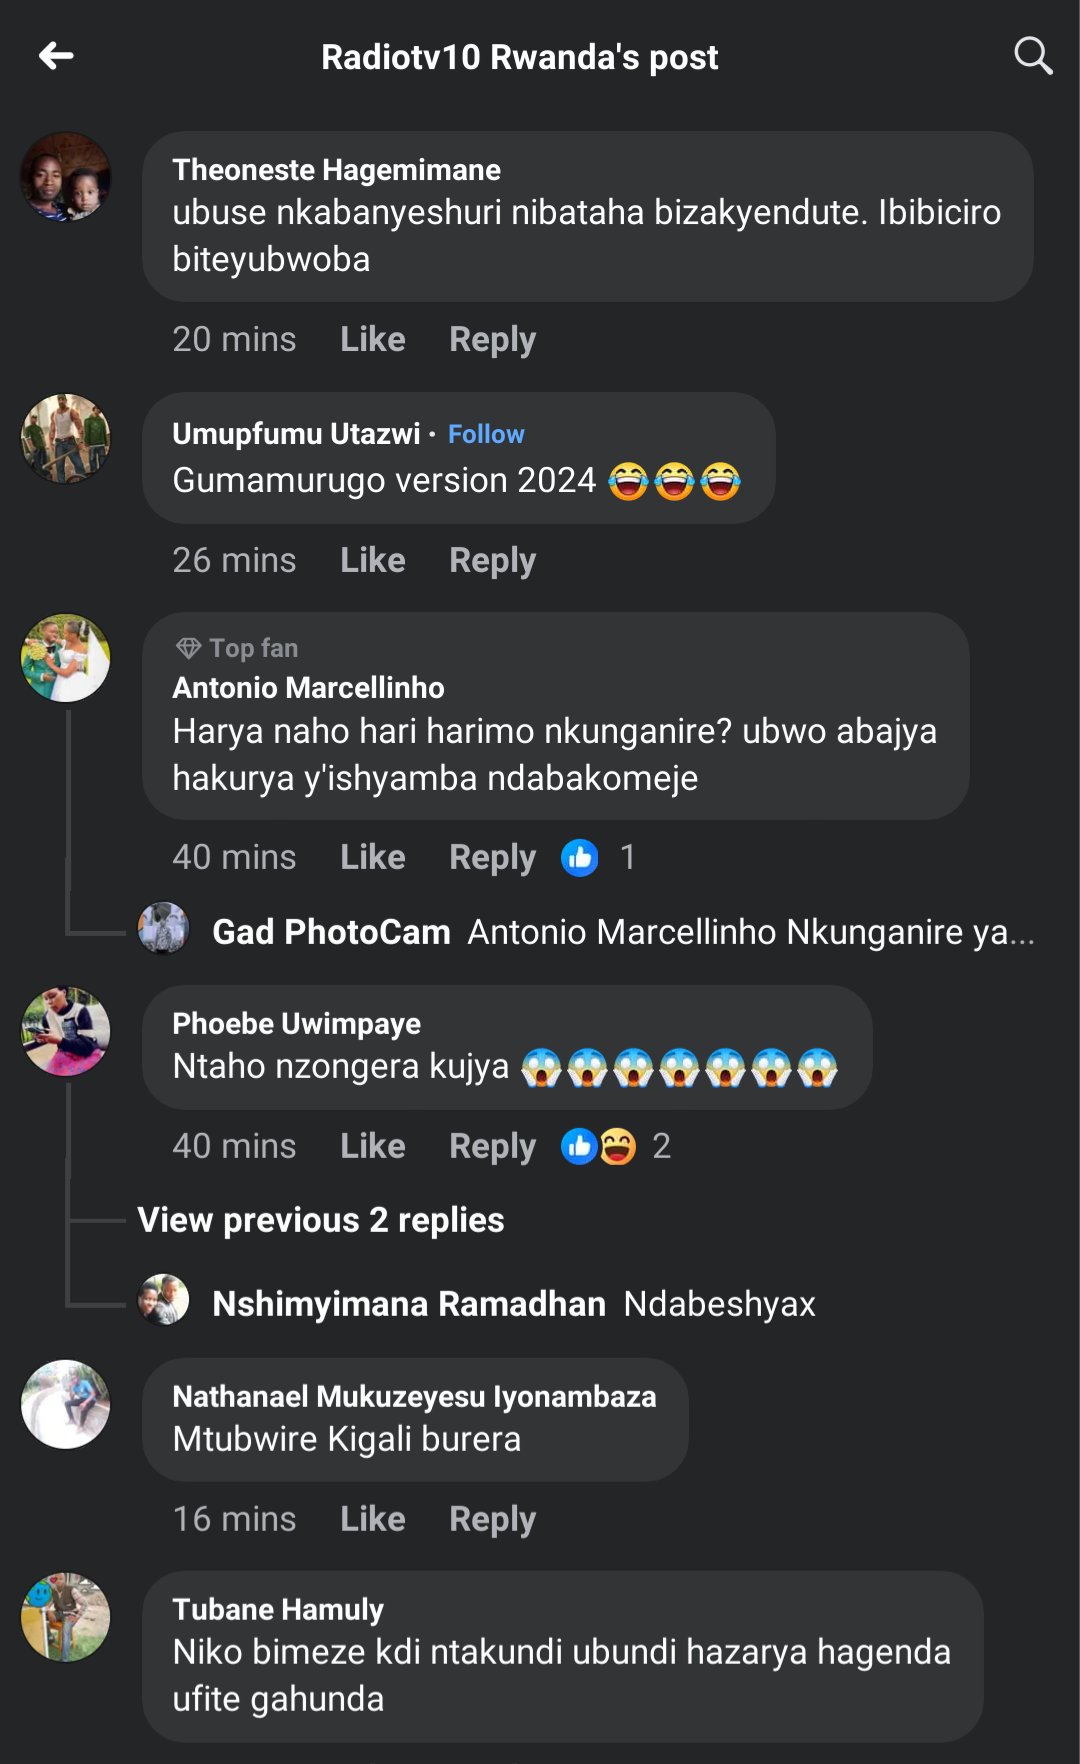Open Nshimyimana Ramadhan's reply thread
Image resolution: width=1080 pixels, height=1764 pixels.
514,1304
